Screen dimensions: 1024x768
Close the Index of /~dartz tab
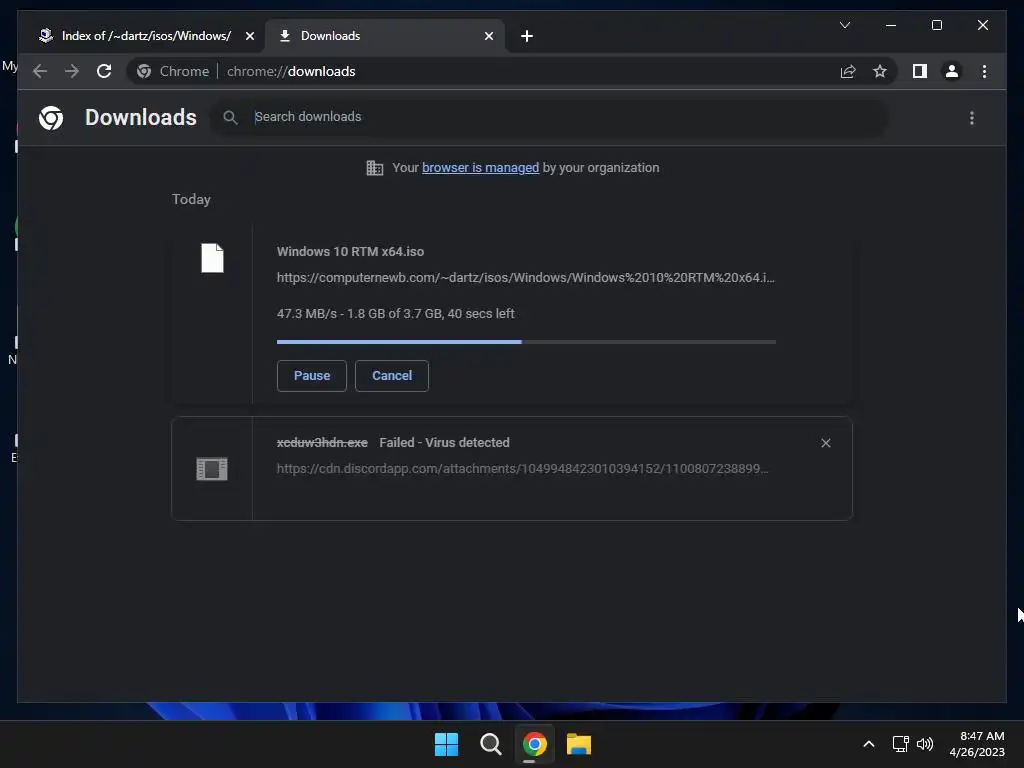(x=249, y=36)
